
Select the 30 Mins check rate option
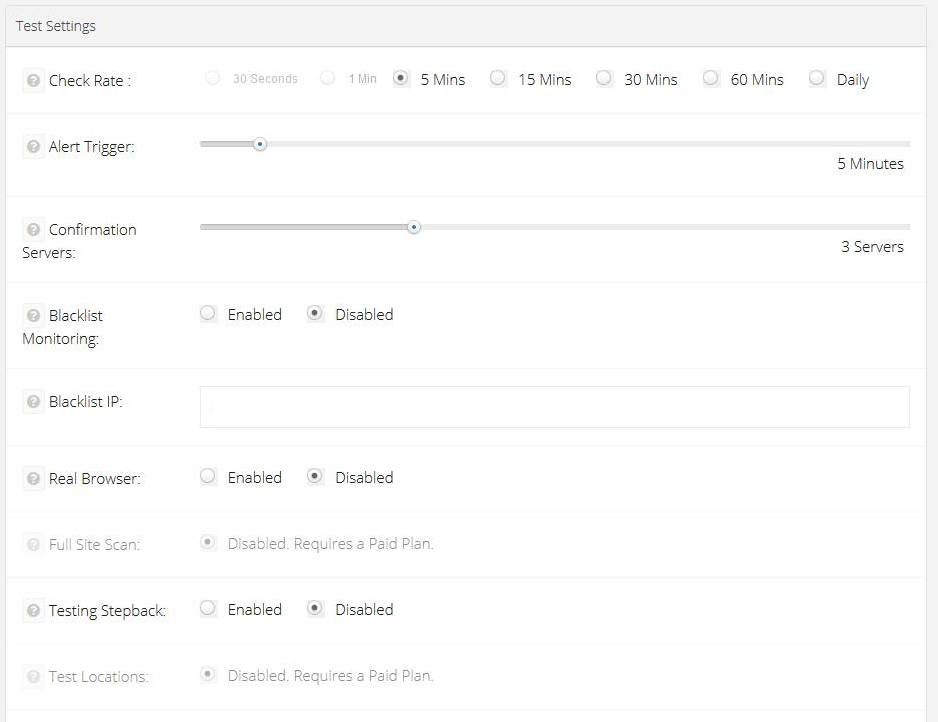tap(604, 78)
